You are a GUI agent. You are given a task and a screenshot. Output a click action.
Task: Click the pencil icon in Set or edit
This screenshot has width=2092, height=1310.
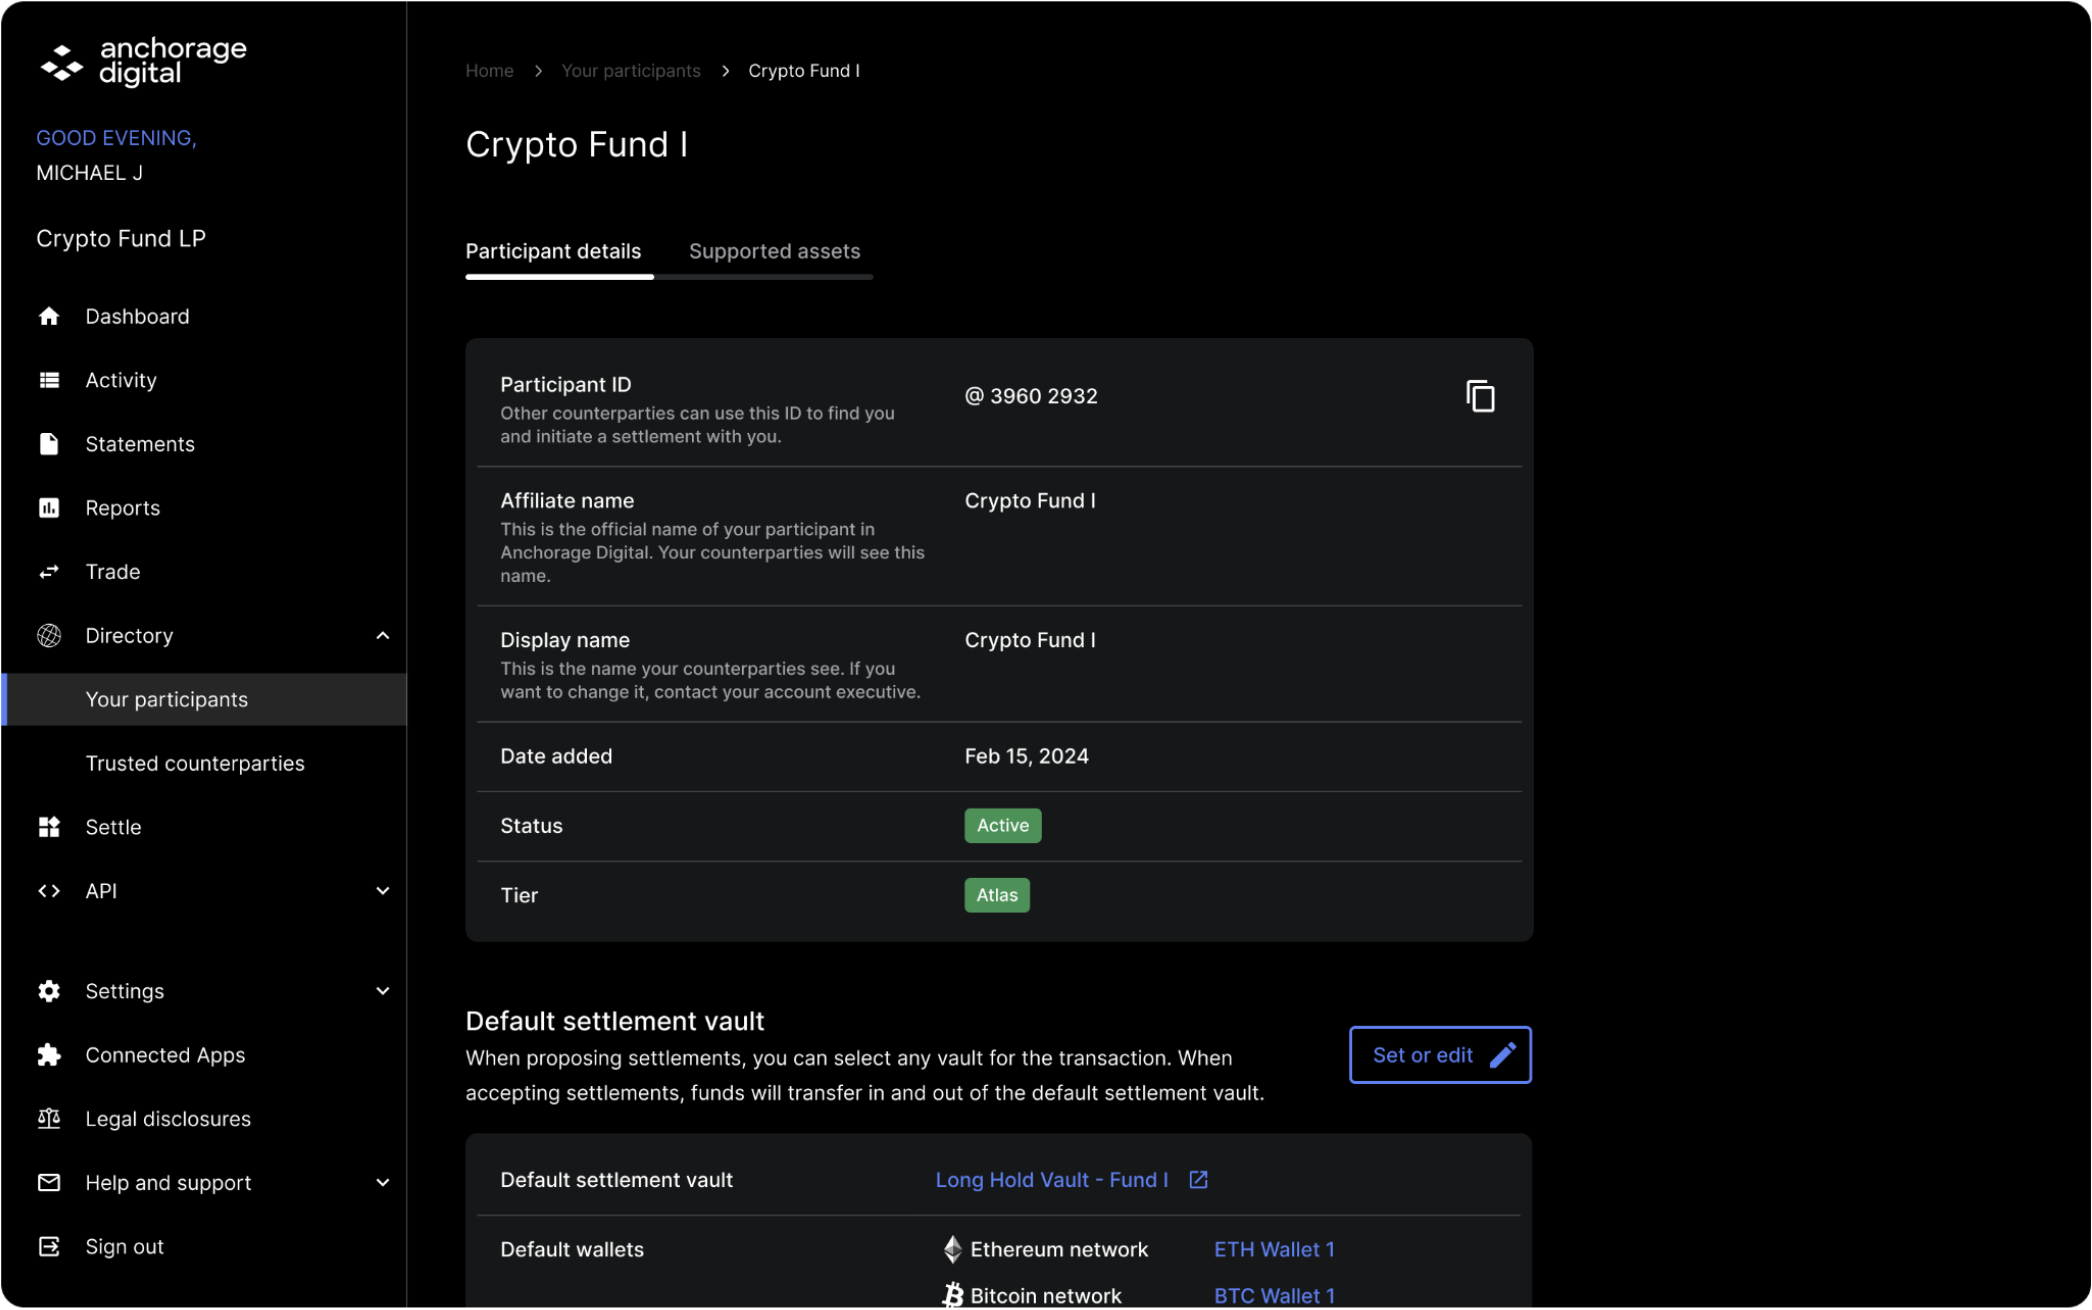click(x=1503, y=1056)
